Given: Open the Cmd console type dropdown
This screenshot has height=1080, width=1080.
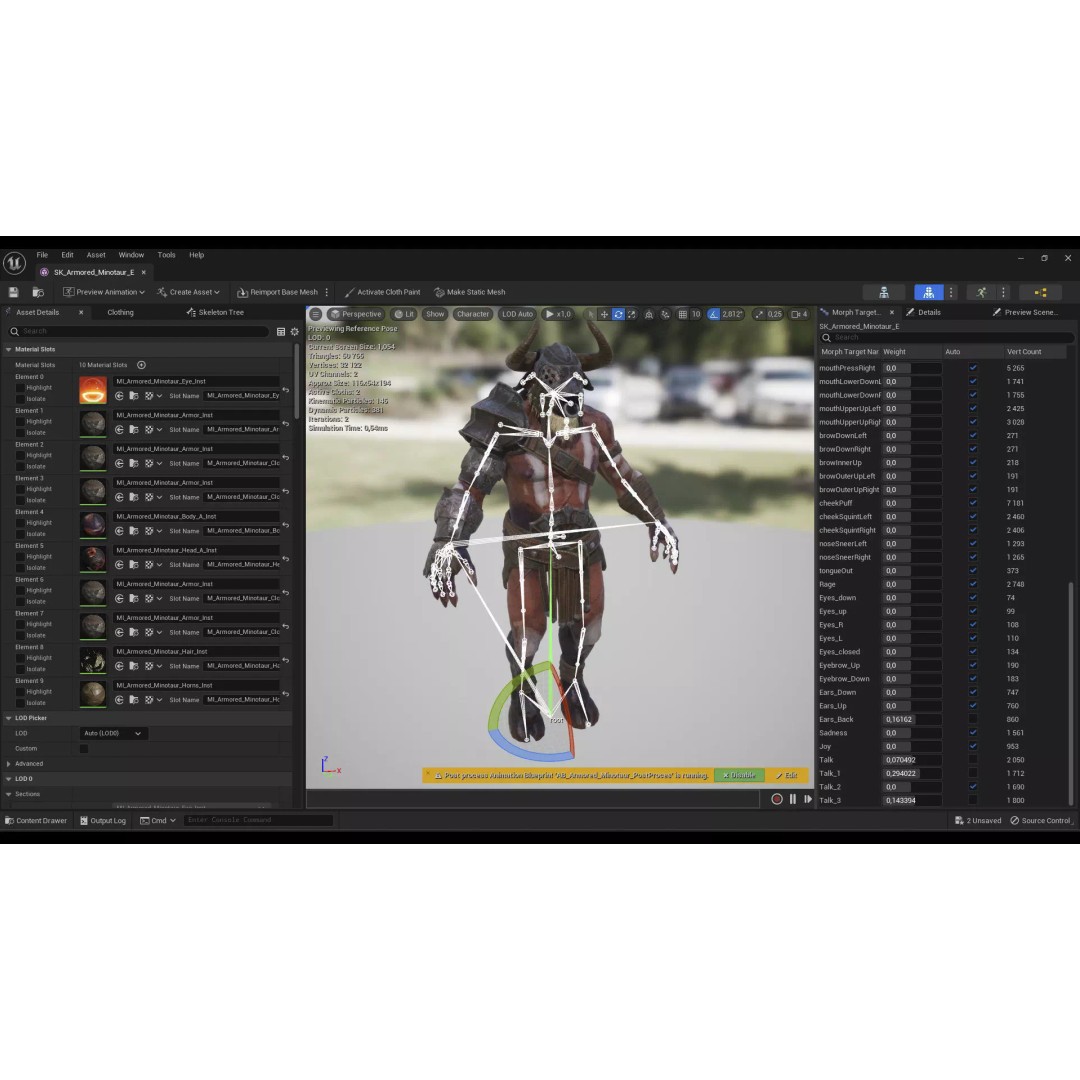Looking at the screenshot, I should coord(158,820).
